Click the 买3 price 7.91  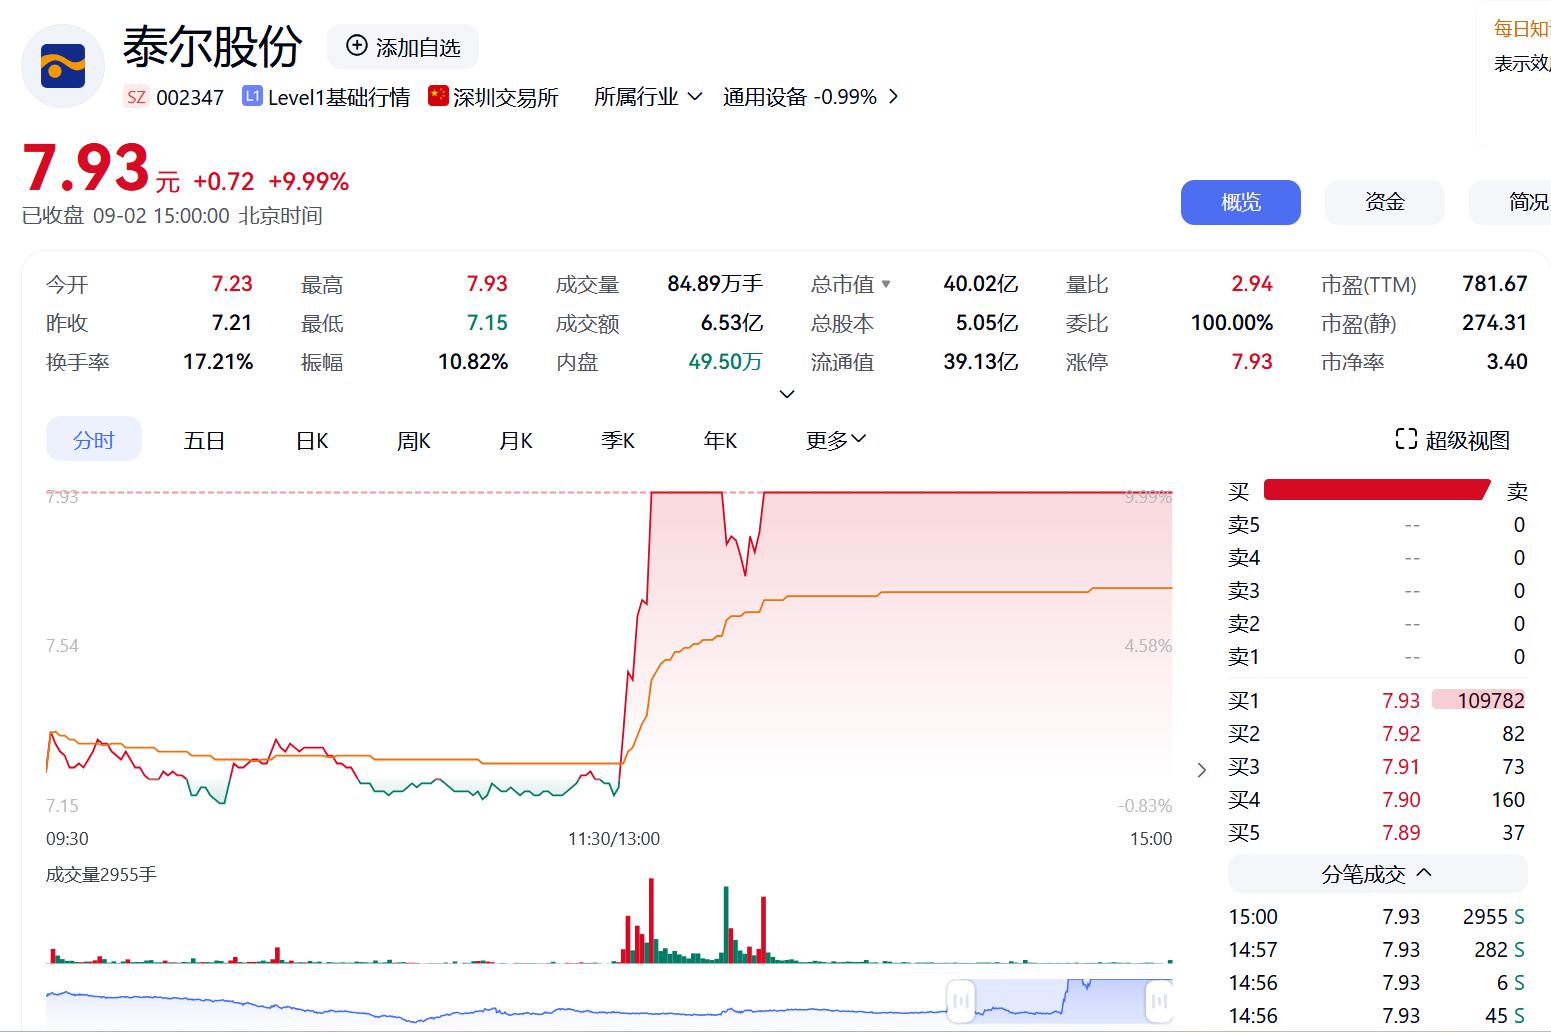pyautogui.click(x=1401, y=767)
